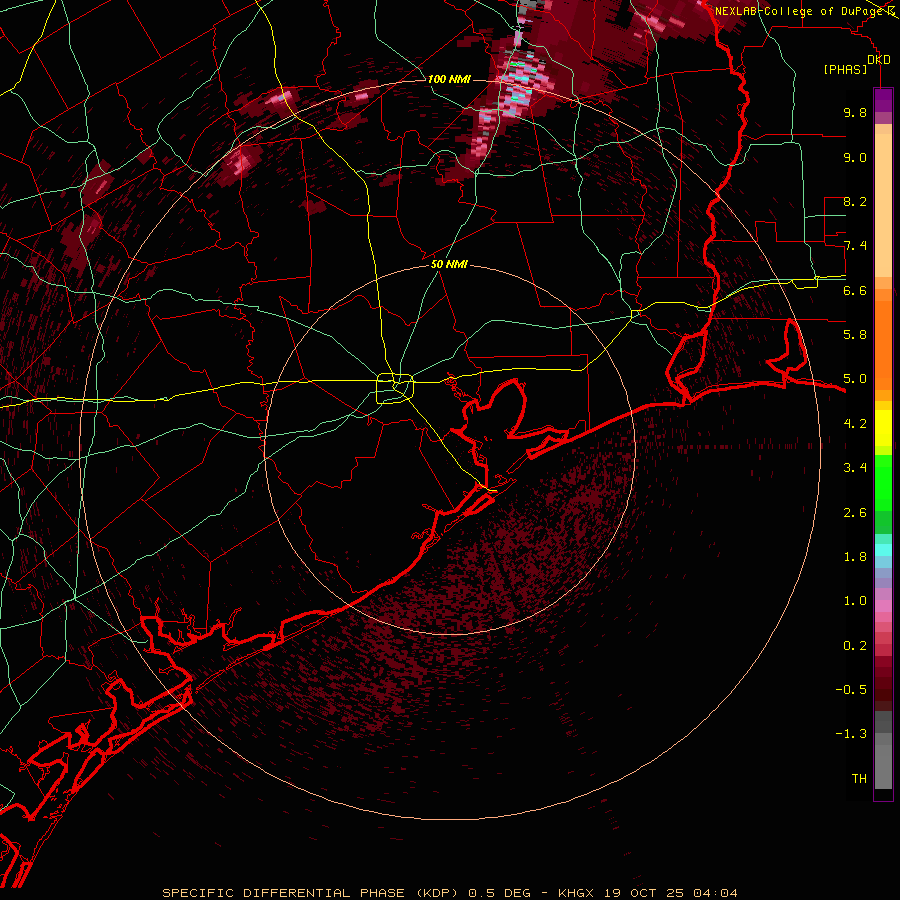Viewport: 900px width, 900px height.
Task: Click the 5.8 scale value
Action: [855, 335]
